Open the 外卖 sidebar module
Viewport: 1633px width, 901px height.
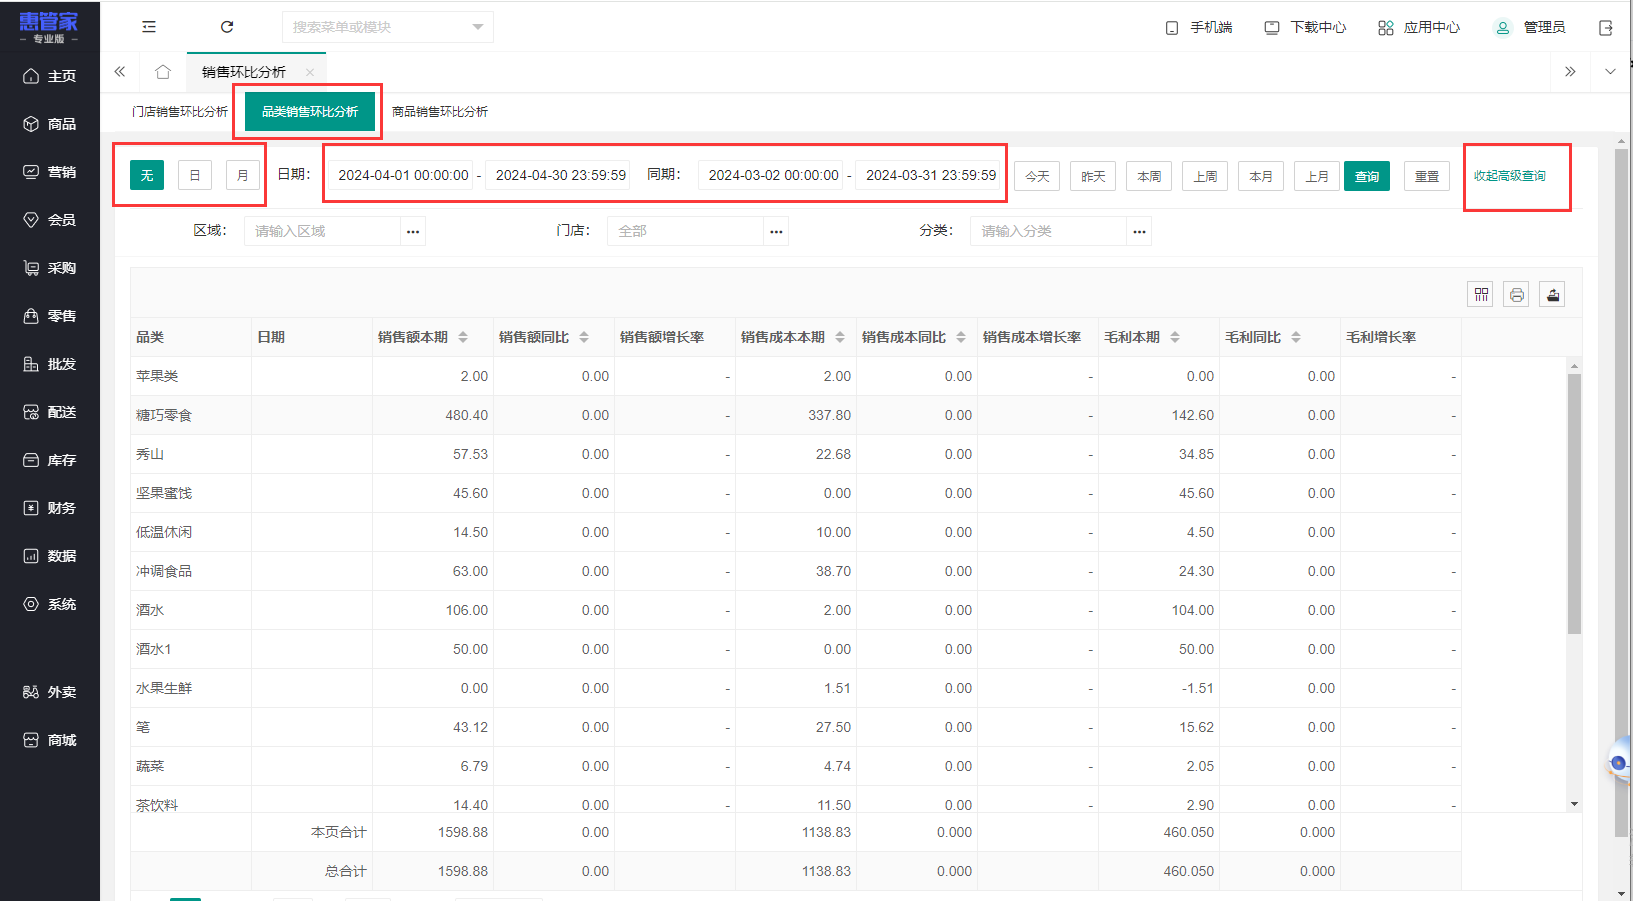(50, 692)
